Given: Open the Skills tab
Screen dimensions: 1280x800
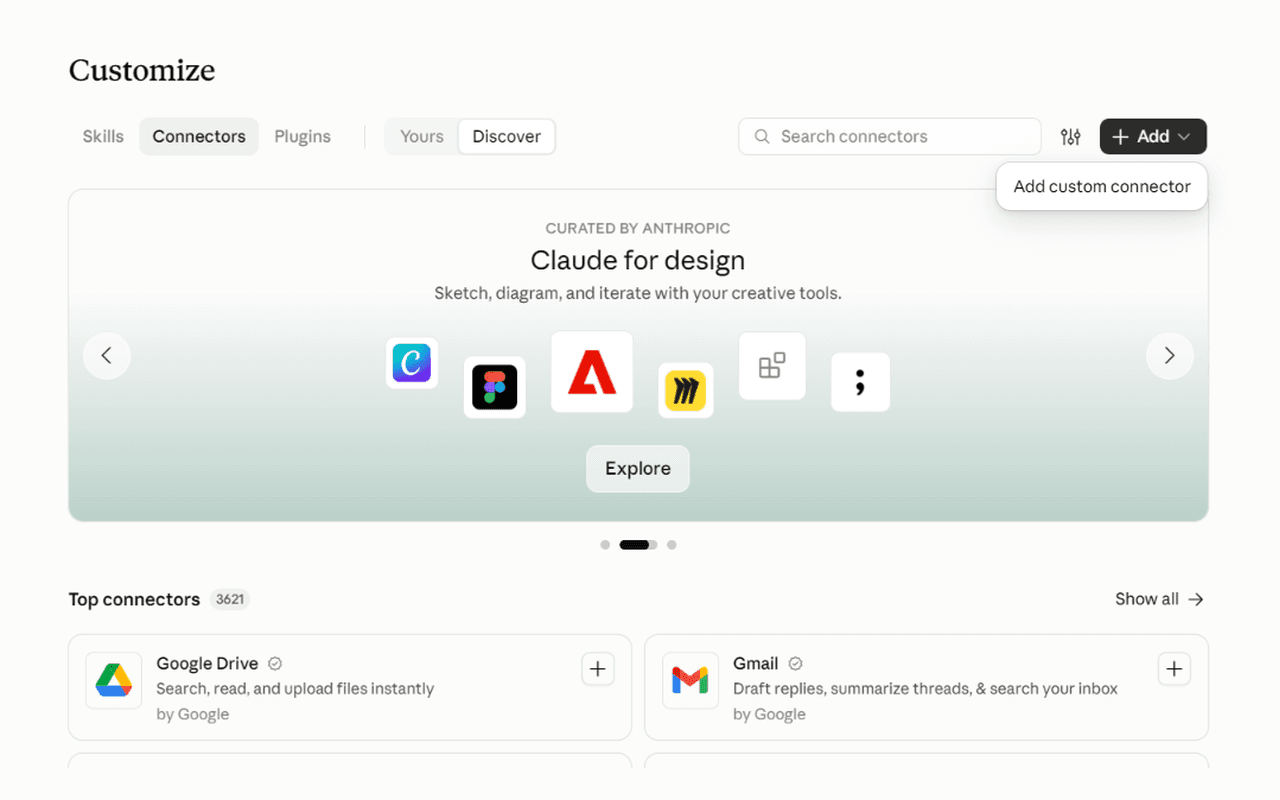Looking at the screenshot, I should (103, 137).
